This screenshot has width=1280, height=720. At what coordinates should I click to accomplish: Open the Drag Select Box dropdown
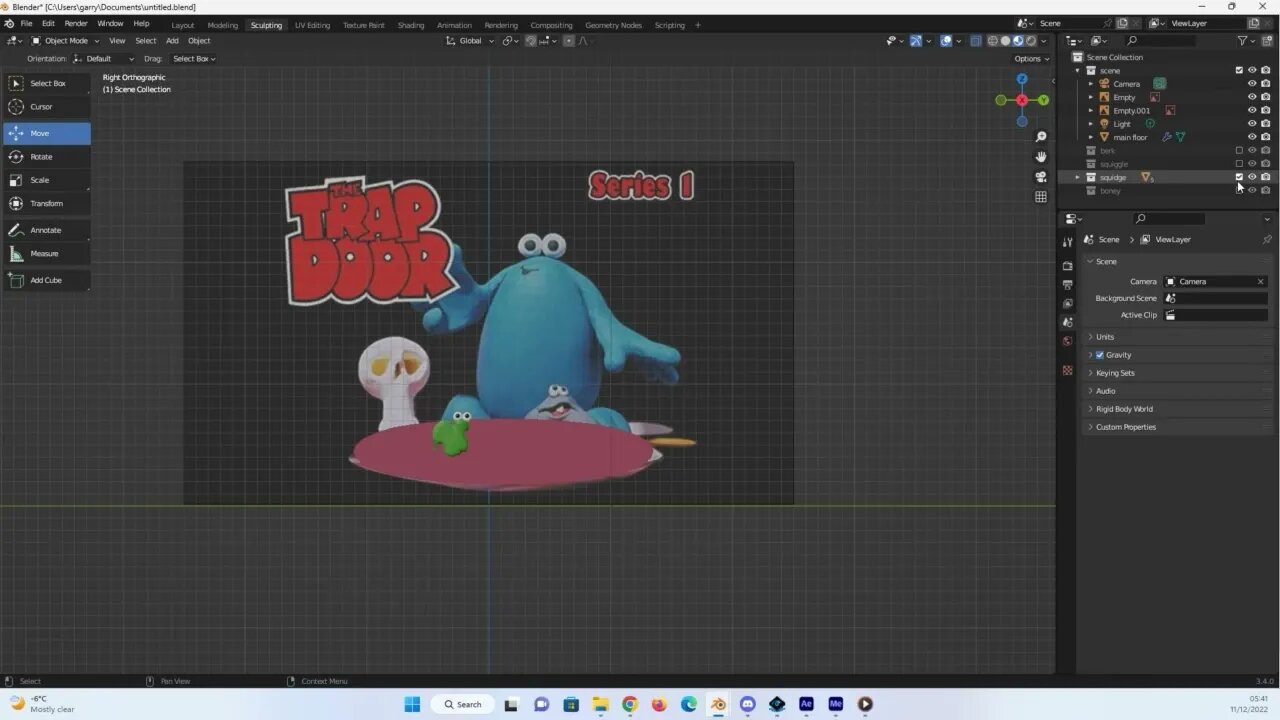point(193,59)
